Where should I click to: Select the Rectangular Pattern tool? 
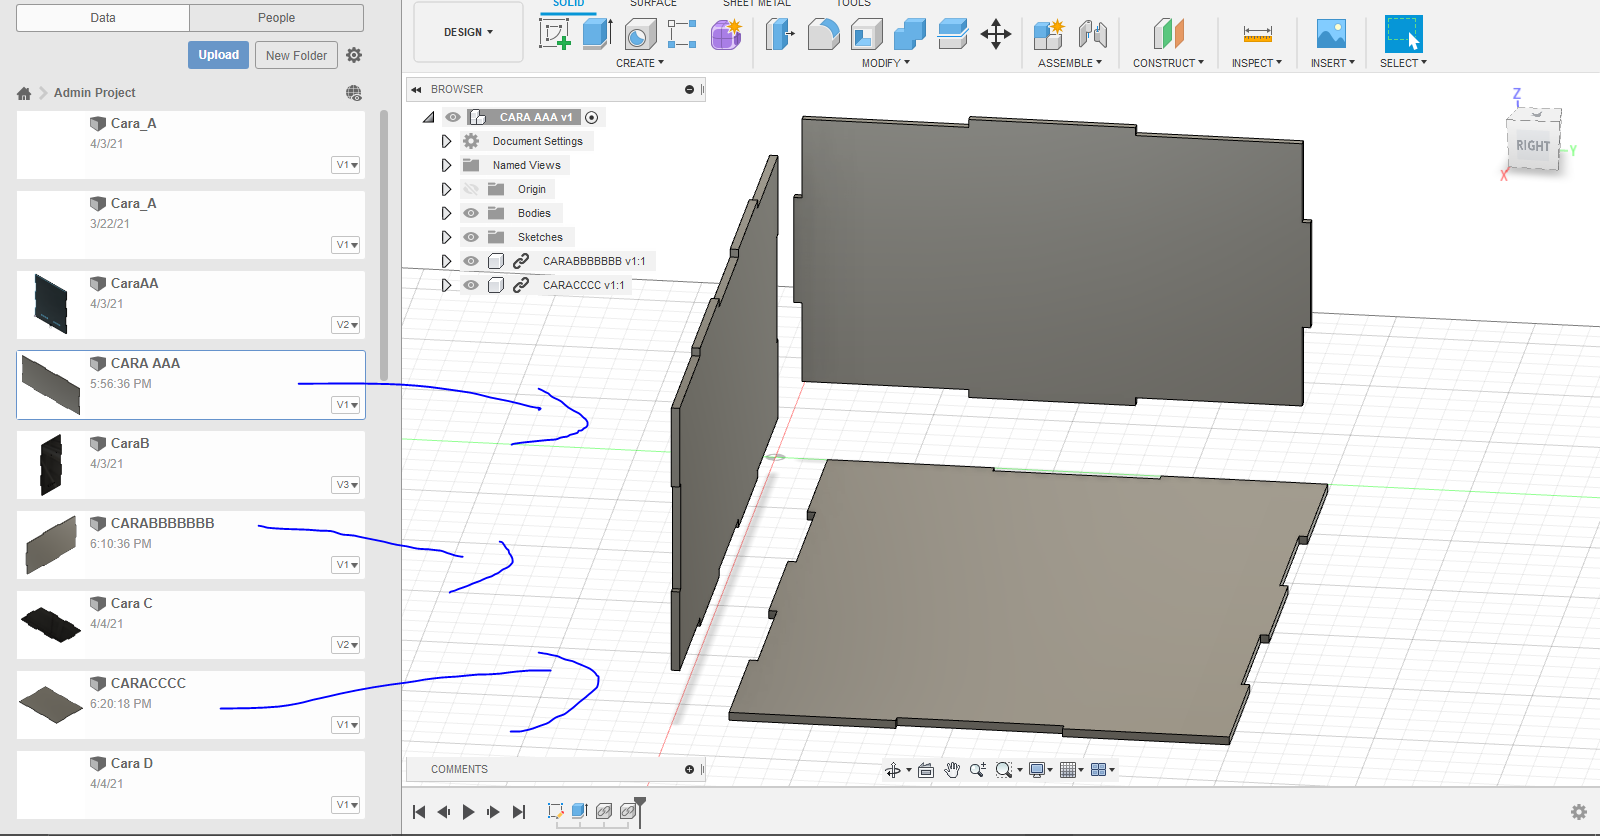click(x=682, y=34)
